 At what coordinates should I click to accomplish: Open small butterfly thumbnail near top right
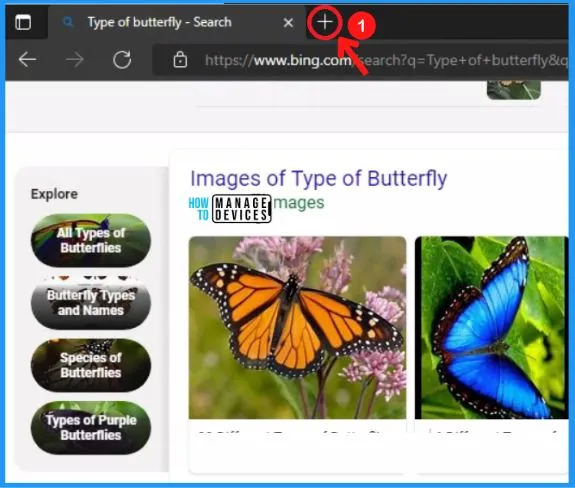pyautogui.click(x=514, y=90)
